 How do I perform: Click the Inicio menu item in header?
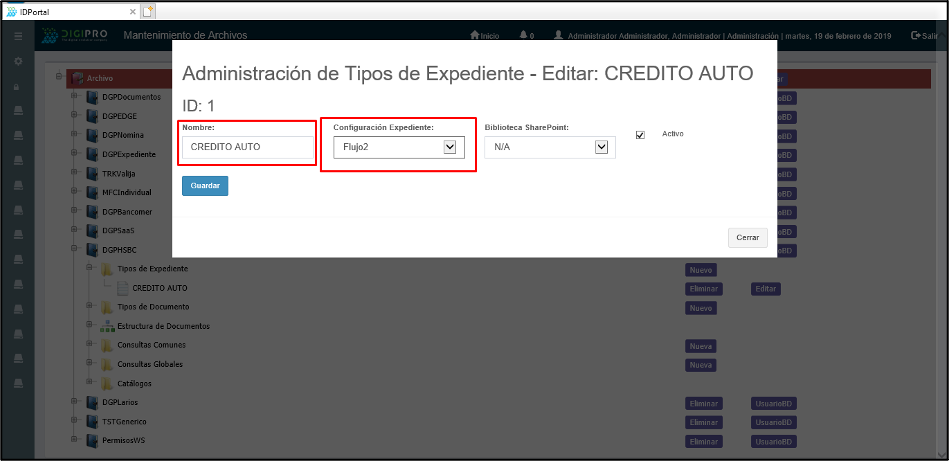click(484, 36)
